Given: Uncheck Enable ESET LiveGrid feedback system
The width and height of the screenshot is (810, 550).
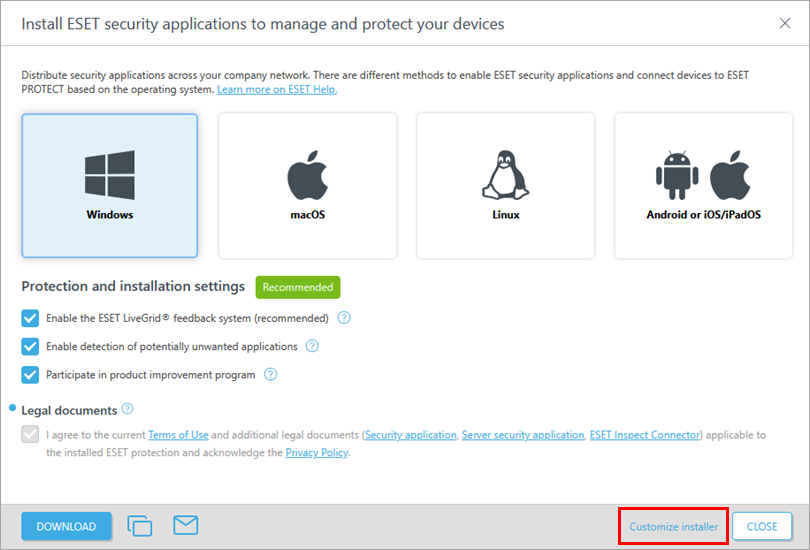Looking at the screenshot, I should (30, 318).
